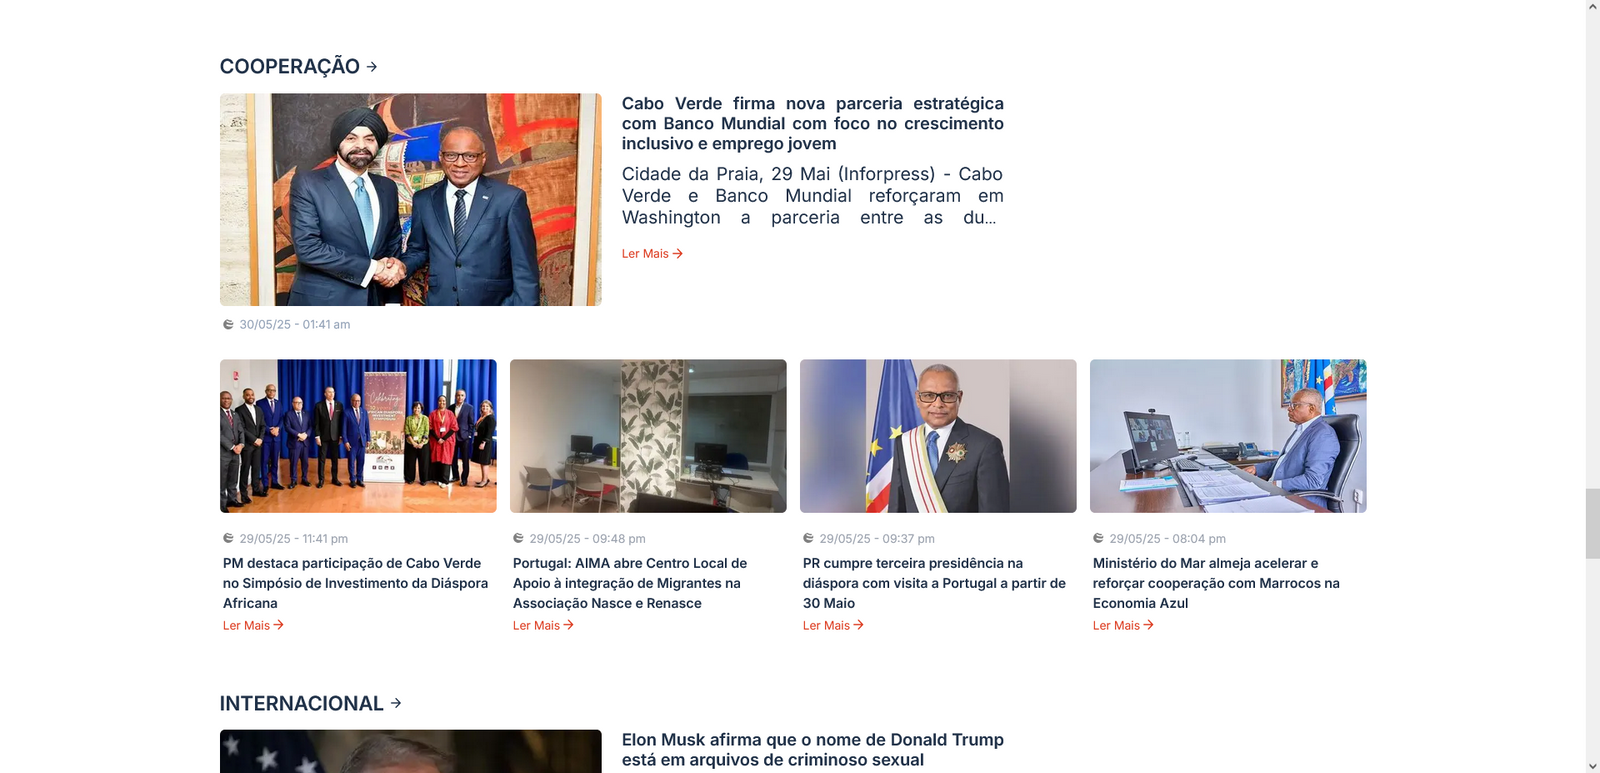The width and height of the screenshot is (1600, 773).
Task: Click the Ler Mais arrow under Banco Mundial article
Action: tap(678, 254)
